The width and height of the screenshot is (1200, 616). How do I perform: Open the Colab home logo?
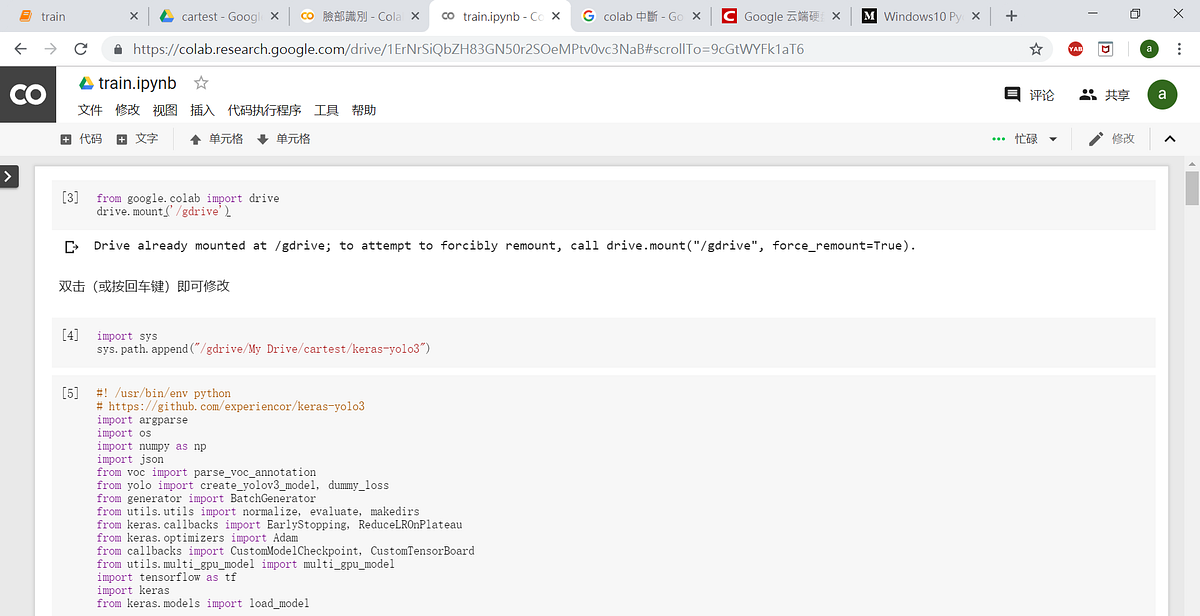click(x=27, y=95)
